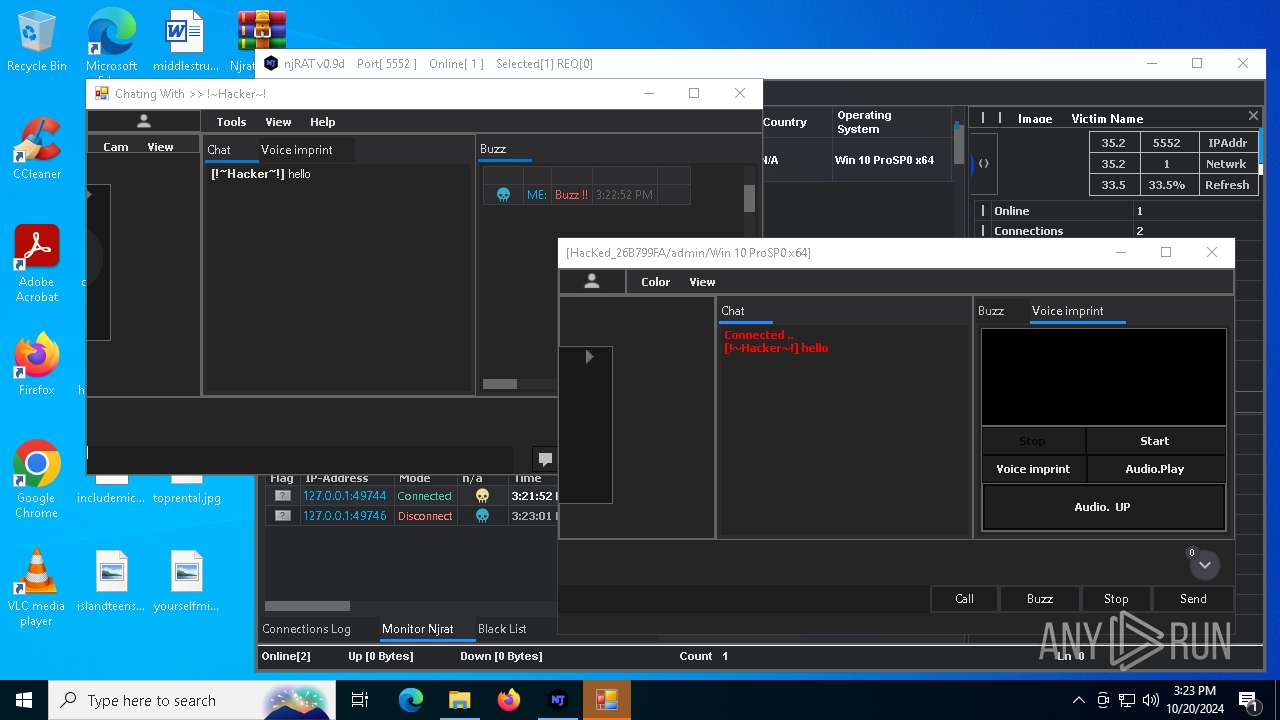The width and height of the screenshot is (1280, 720).
Task: Open notification center in system tray
Action: pyautogui.click(x=1248, y=700)
